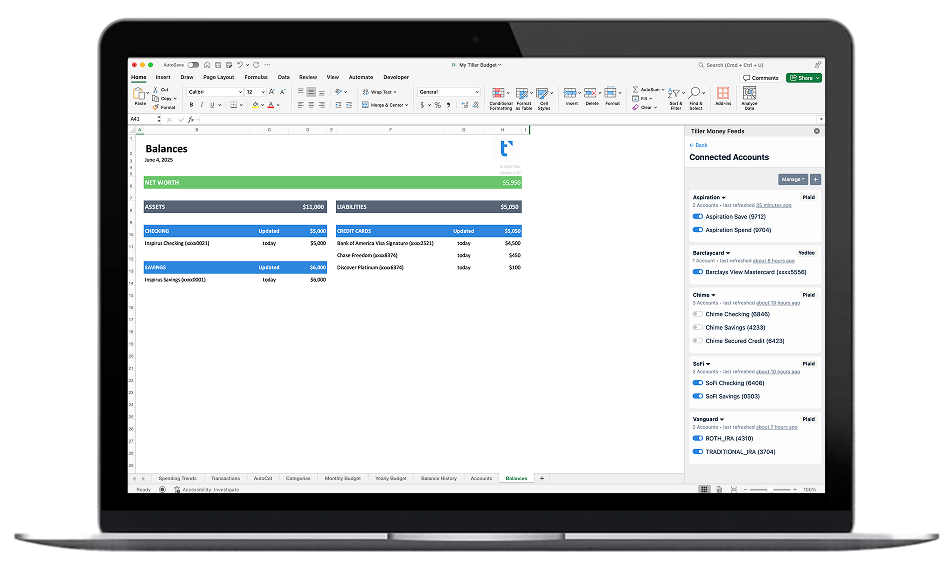Click the Back link in Tiller panel
The image size is (950, 564).
[x=699, y=145]
